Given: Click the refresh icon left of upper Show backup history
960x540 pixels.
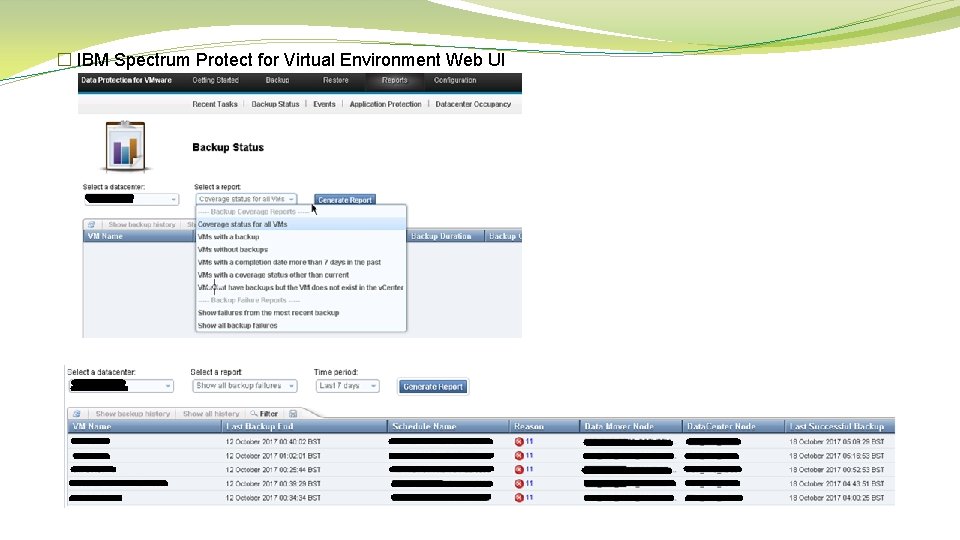Looking at the screenshot, I should pos(91,225).
